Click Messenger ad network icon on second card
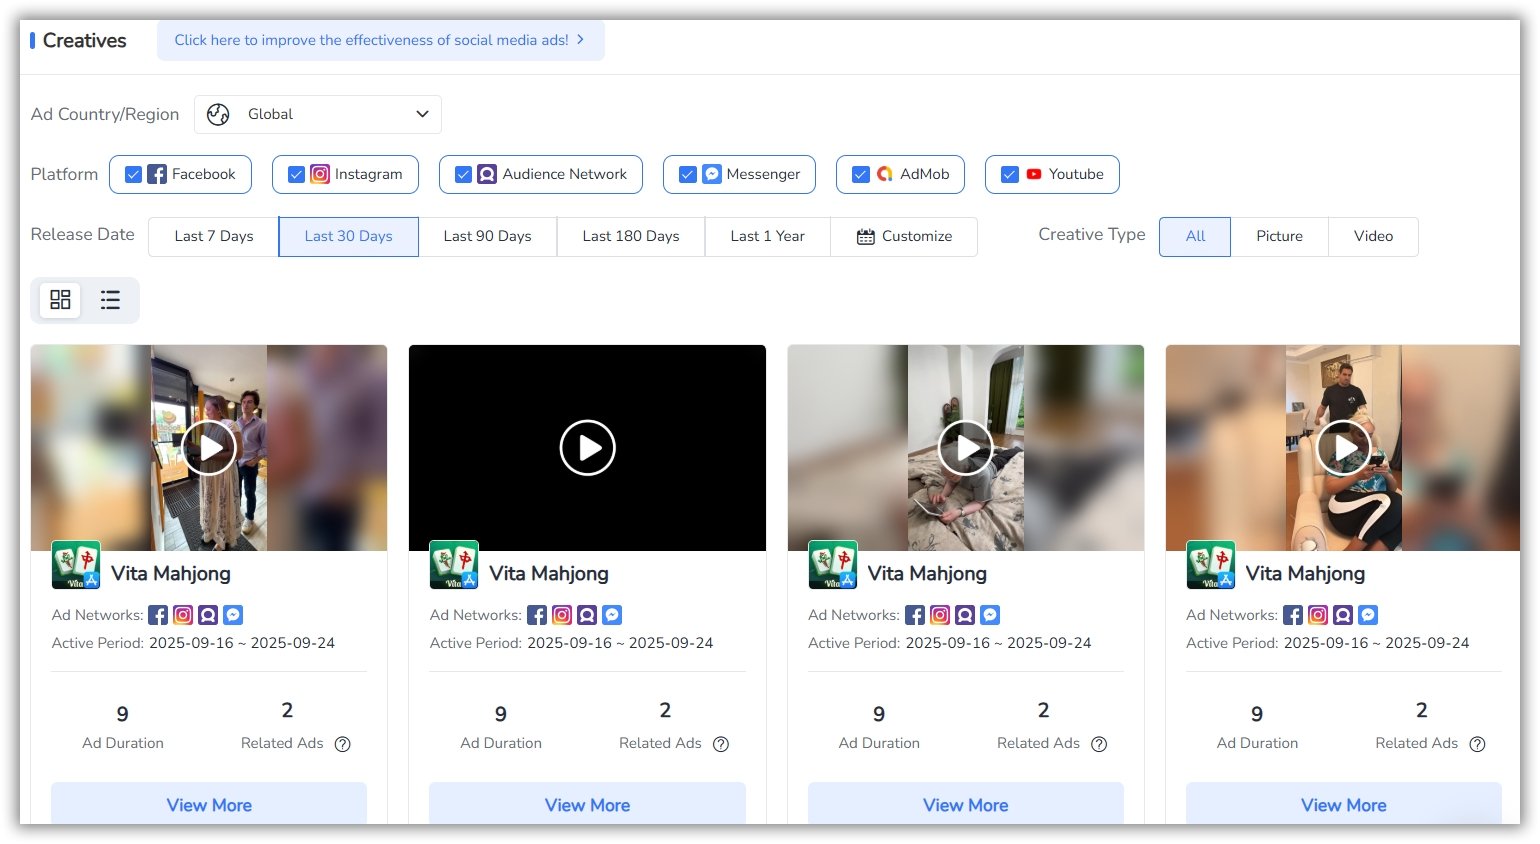The width and height of the screenshot is (1540, 844). [612, 615]
